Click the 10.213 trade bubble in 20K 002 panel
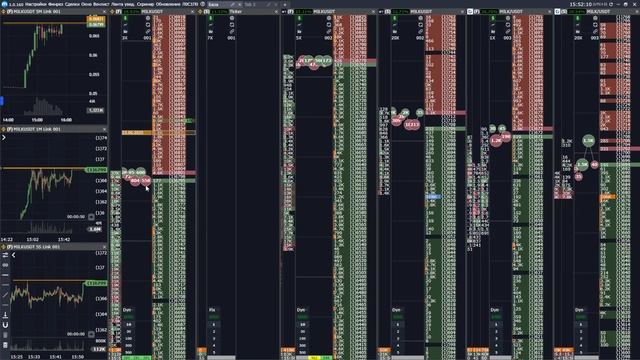Viewport: 640px width, 360px height. coord(411,124)
